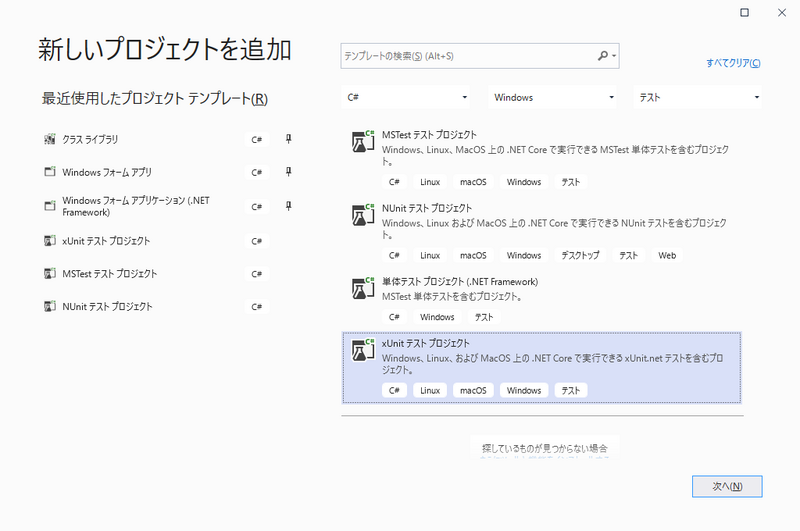Click the 次へ(N) button

click(727, 486)
